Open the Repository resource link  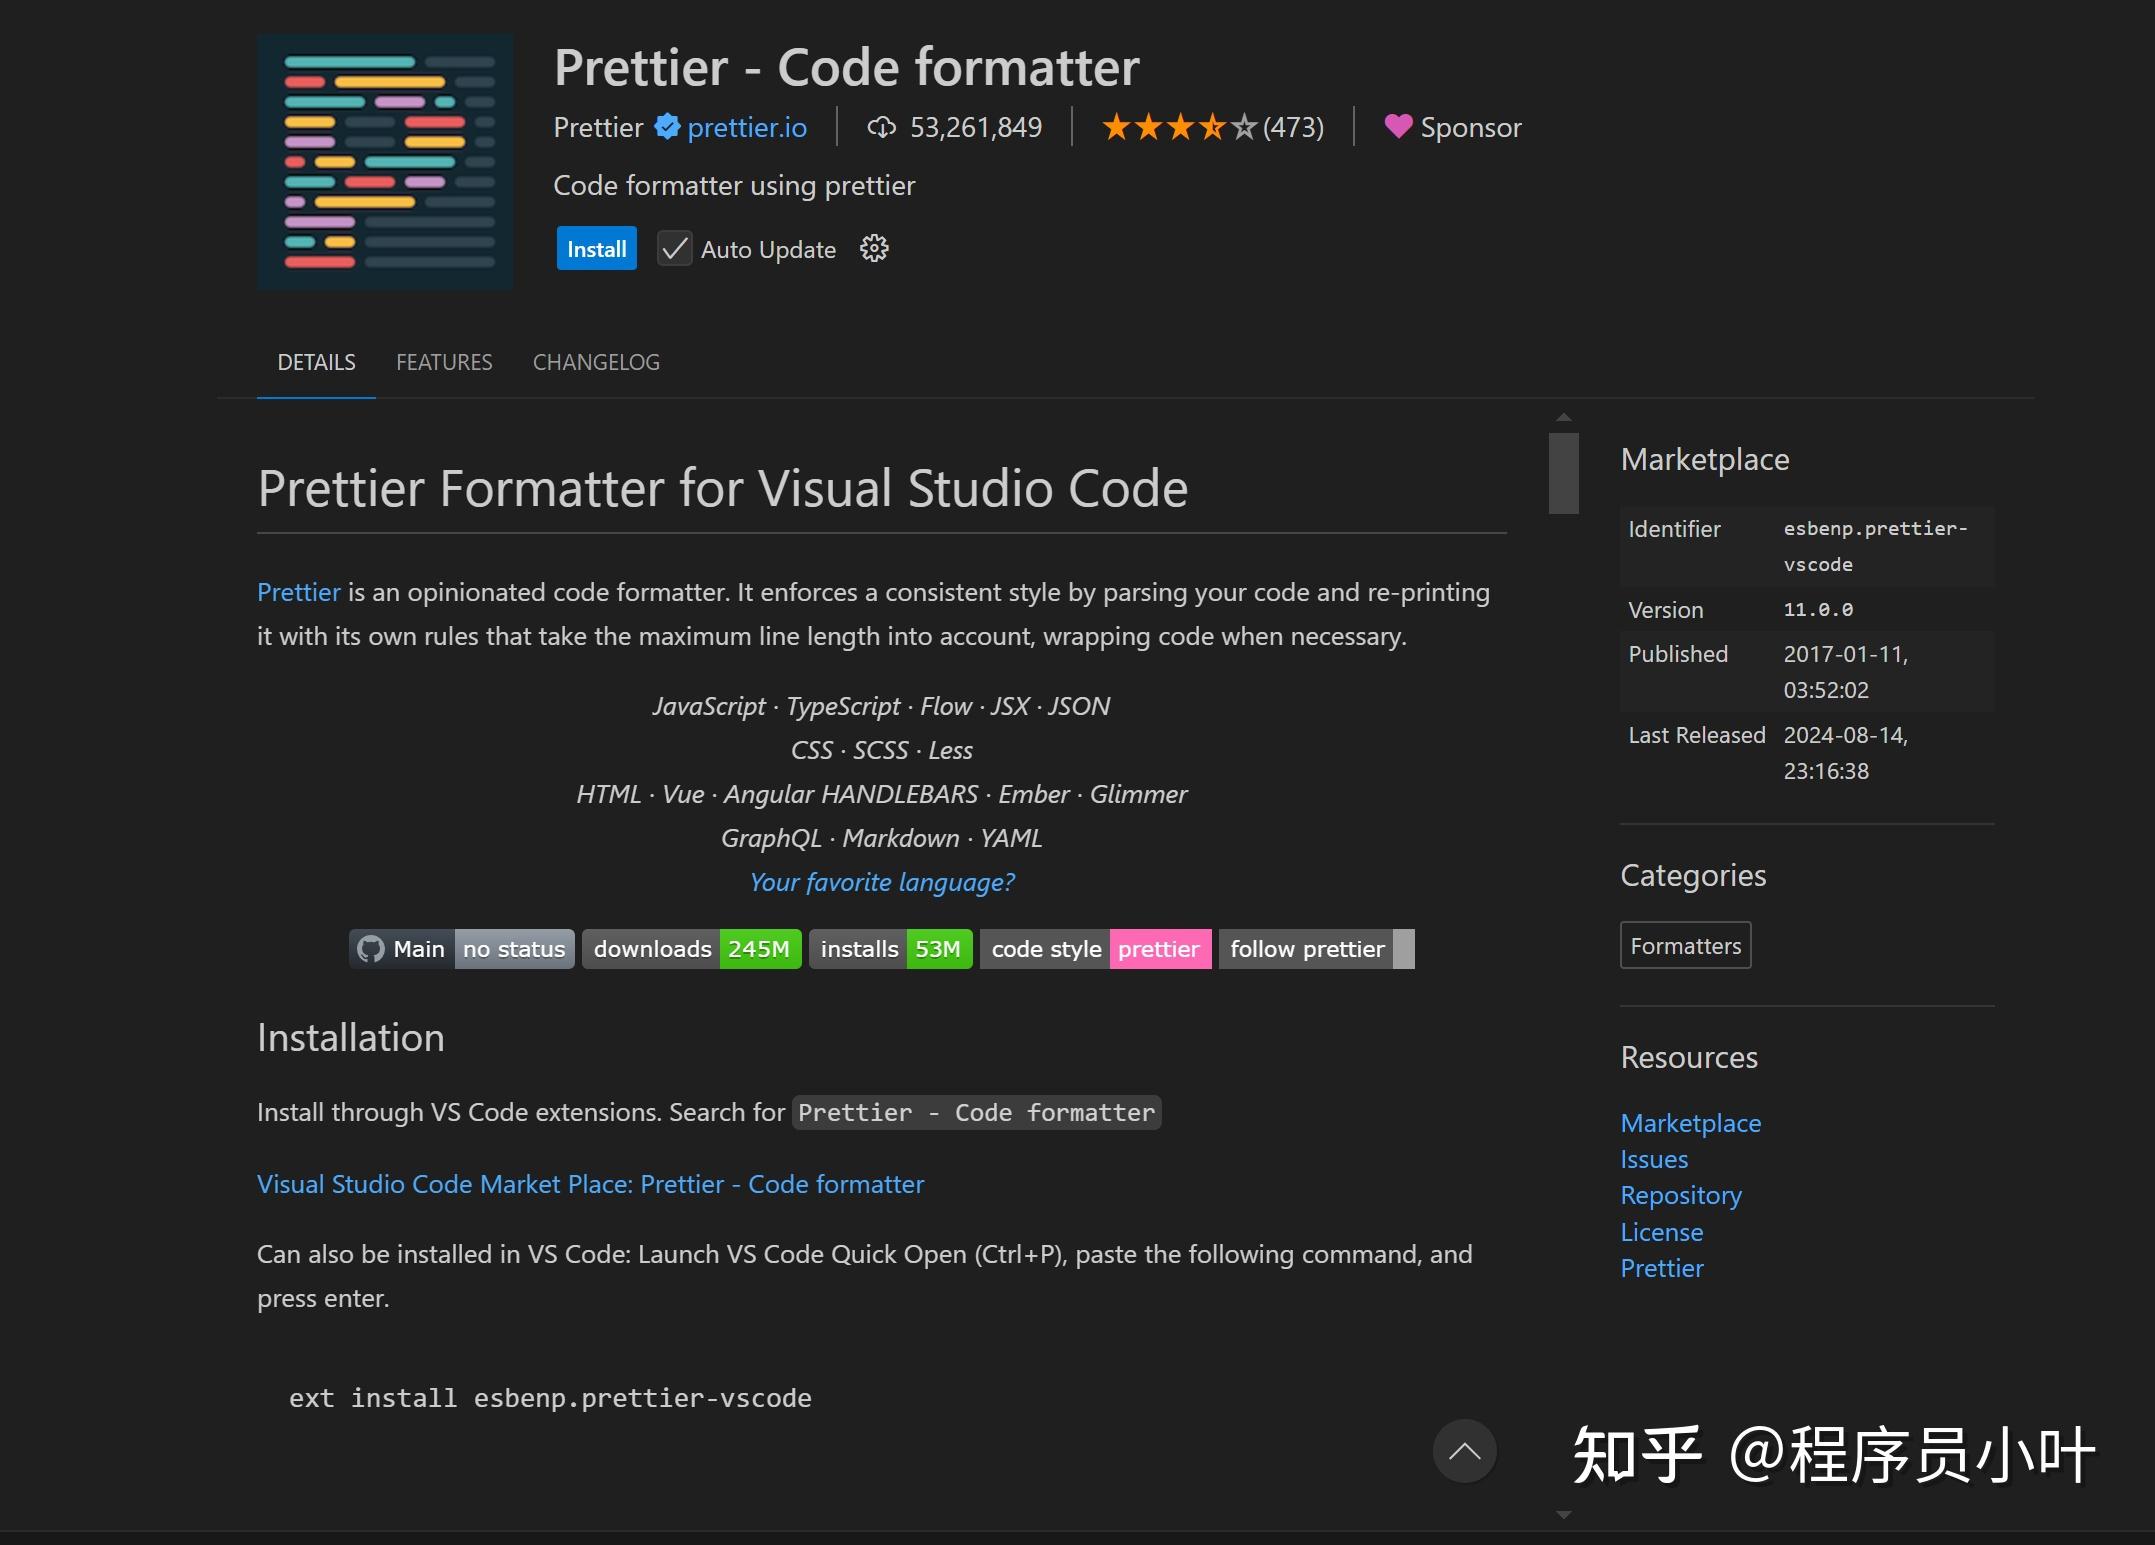pyautogui.click(x=1681, y=1195)
